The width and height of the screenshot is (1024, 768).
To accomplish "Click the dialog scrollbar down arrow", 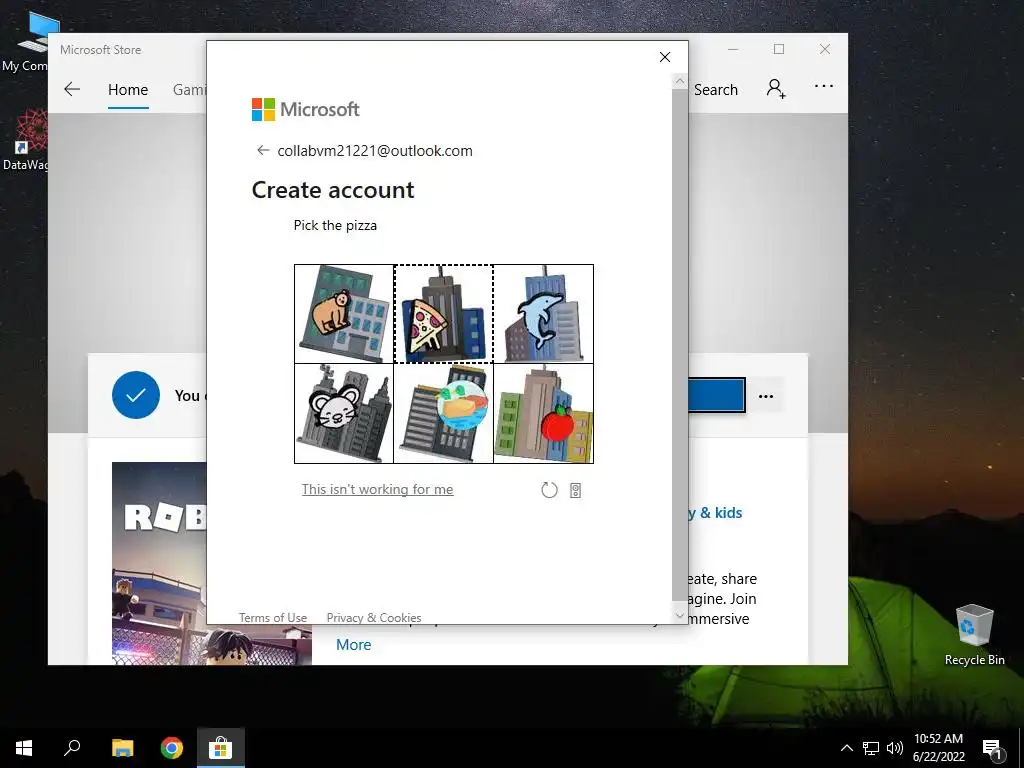I will [x=679, y=615].
